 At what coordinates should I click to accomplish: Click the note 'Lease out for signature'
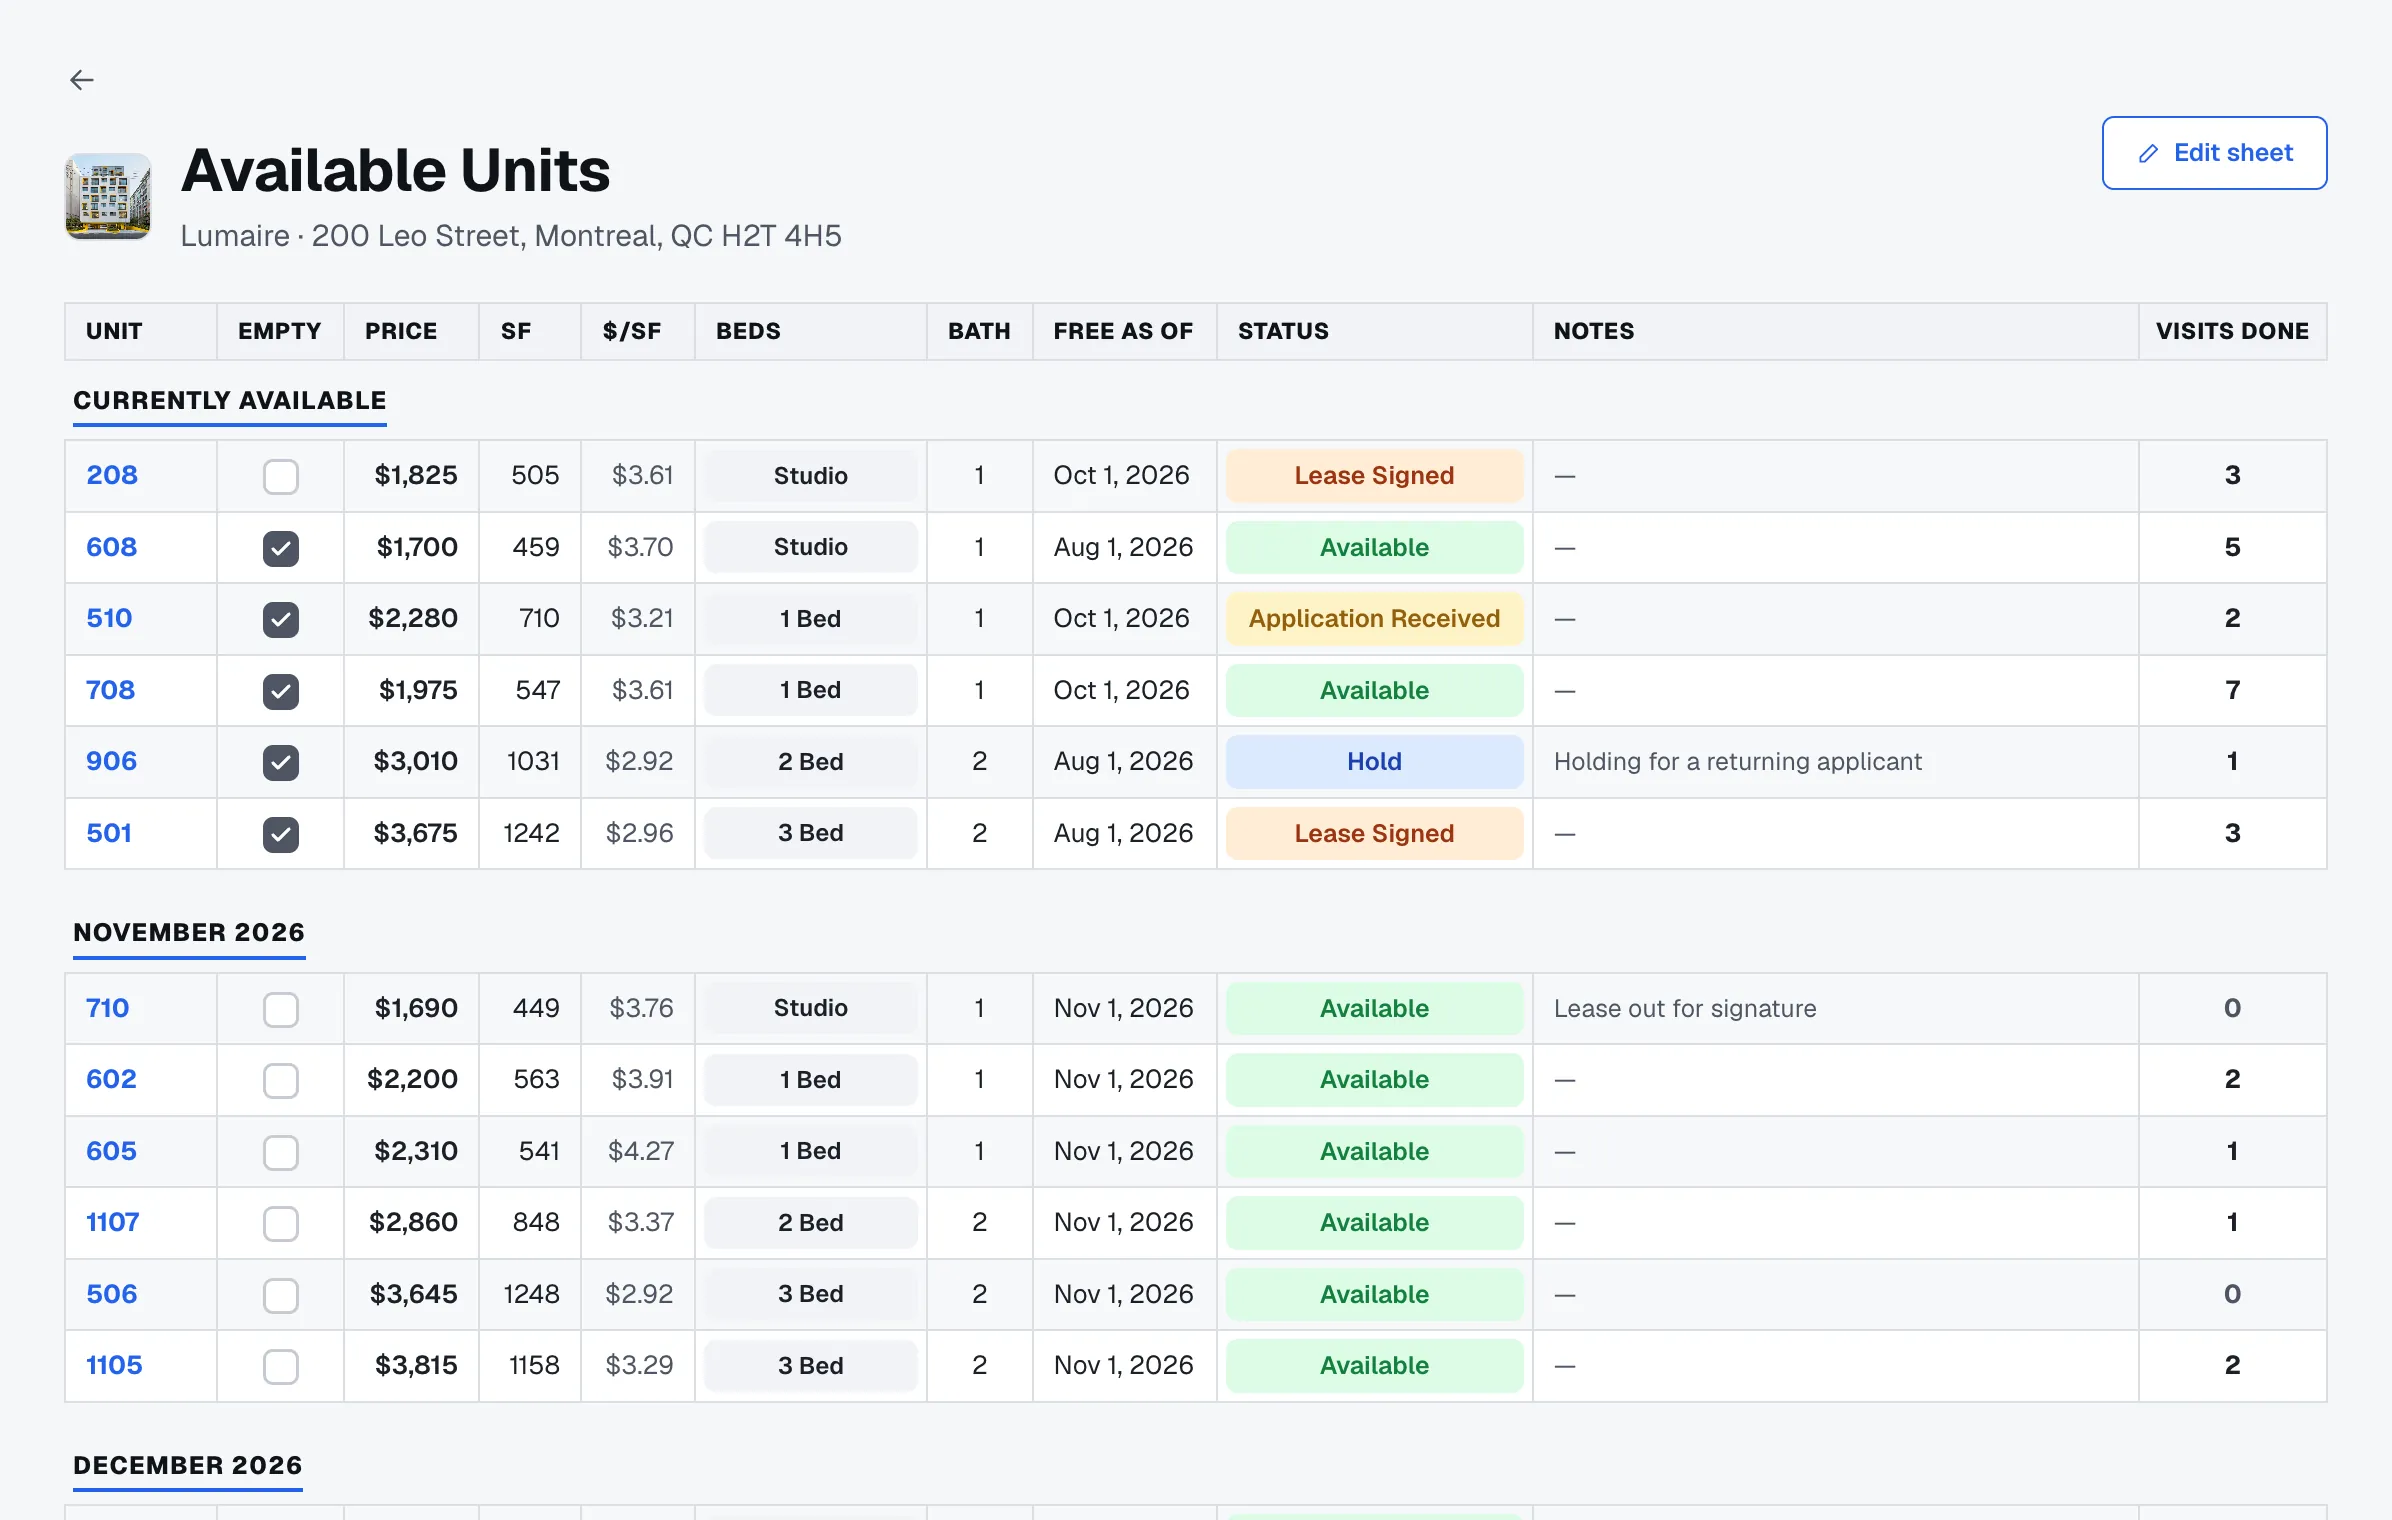tap(1685, 1009)
